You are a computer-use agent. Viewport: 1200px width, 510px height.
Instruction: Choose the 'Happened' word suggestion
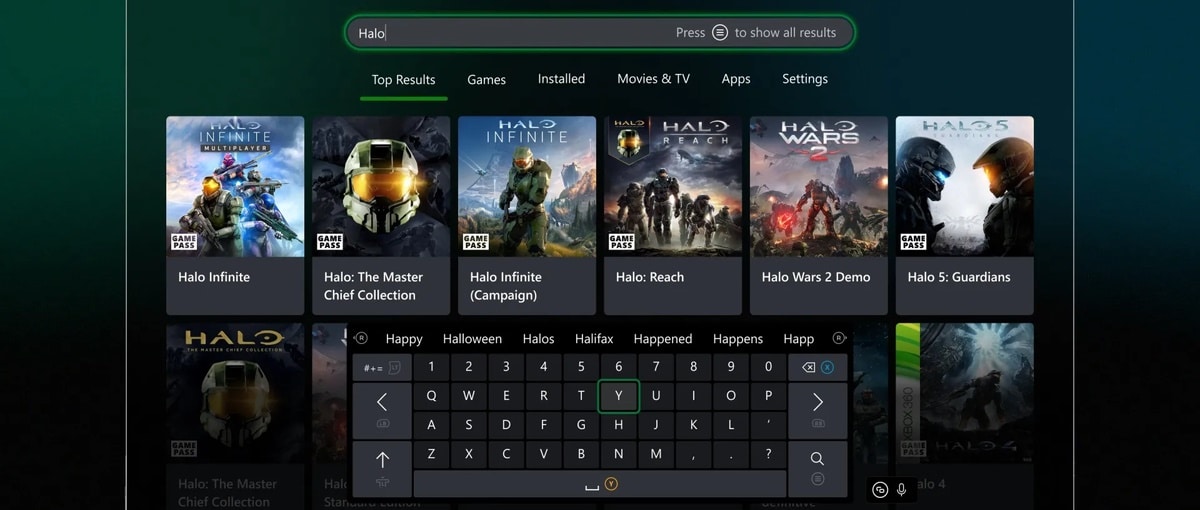coord(662,339)
